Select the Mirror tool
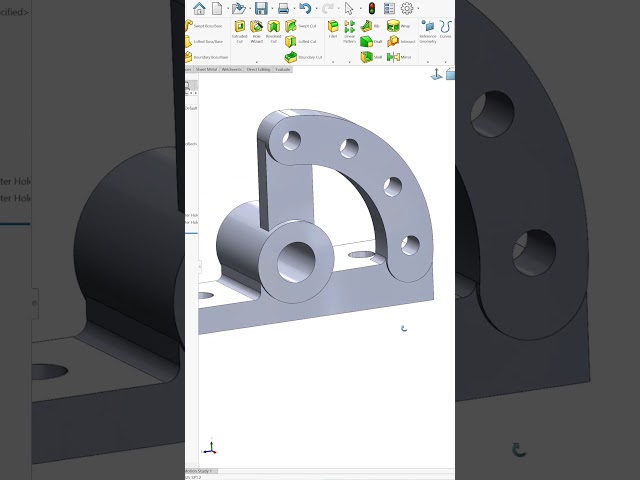This screenshot has width=640, height=480. click(x=399, y=57)
